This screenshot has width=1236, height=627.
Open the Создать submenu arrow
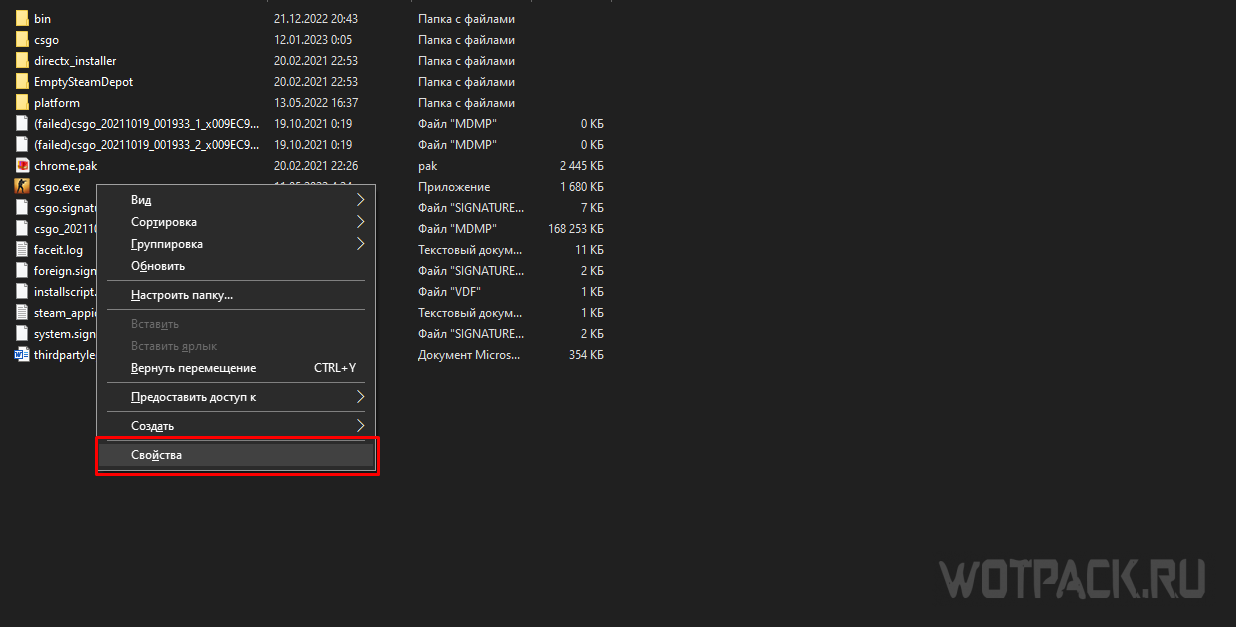(x=360, y=426)
